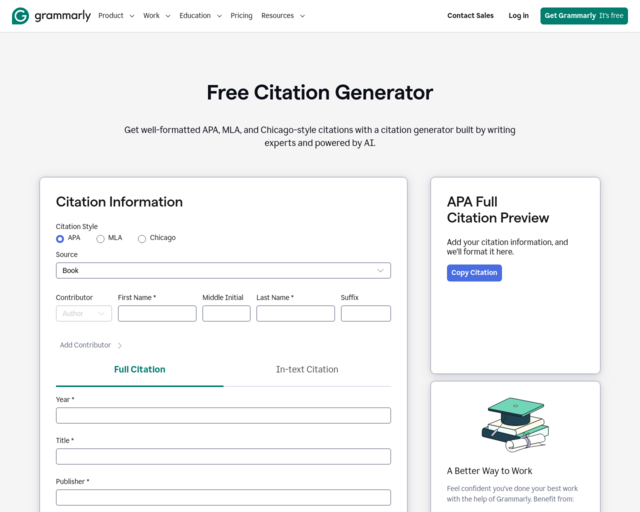This screenshot has width=640, height=512.
Task: Focus the Suffix field
Action: click(x=366, y=314)
